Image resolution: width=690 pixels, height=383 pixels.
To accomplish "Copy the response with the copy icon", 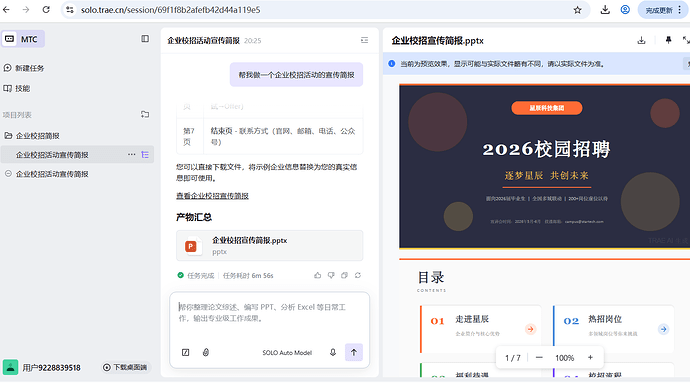I will [x=344, y=275].
